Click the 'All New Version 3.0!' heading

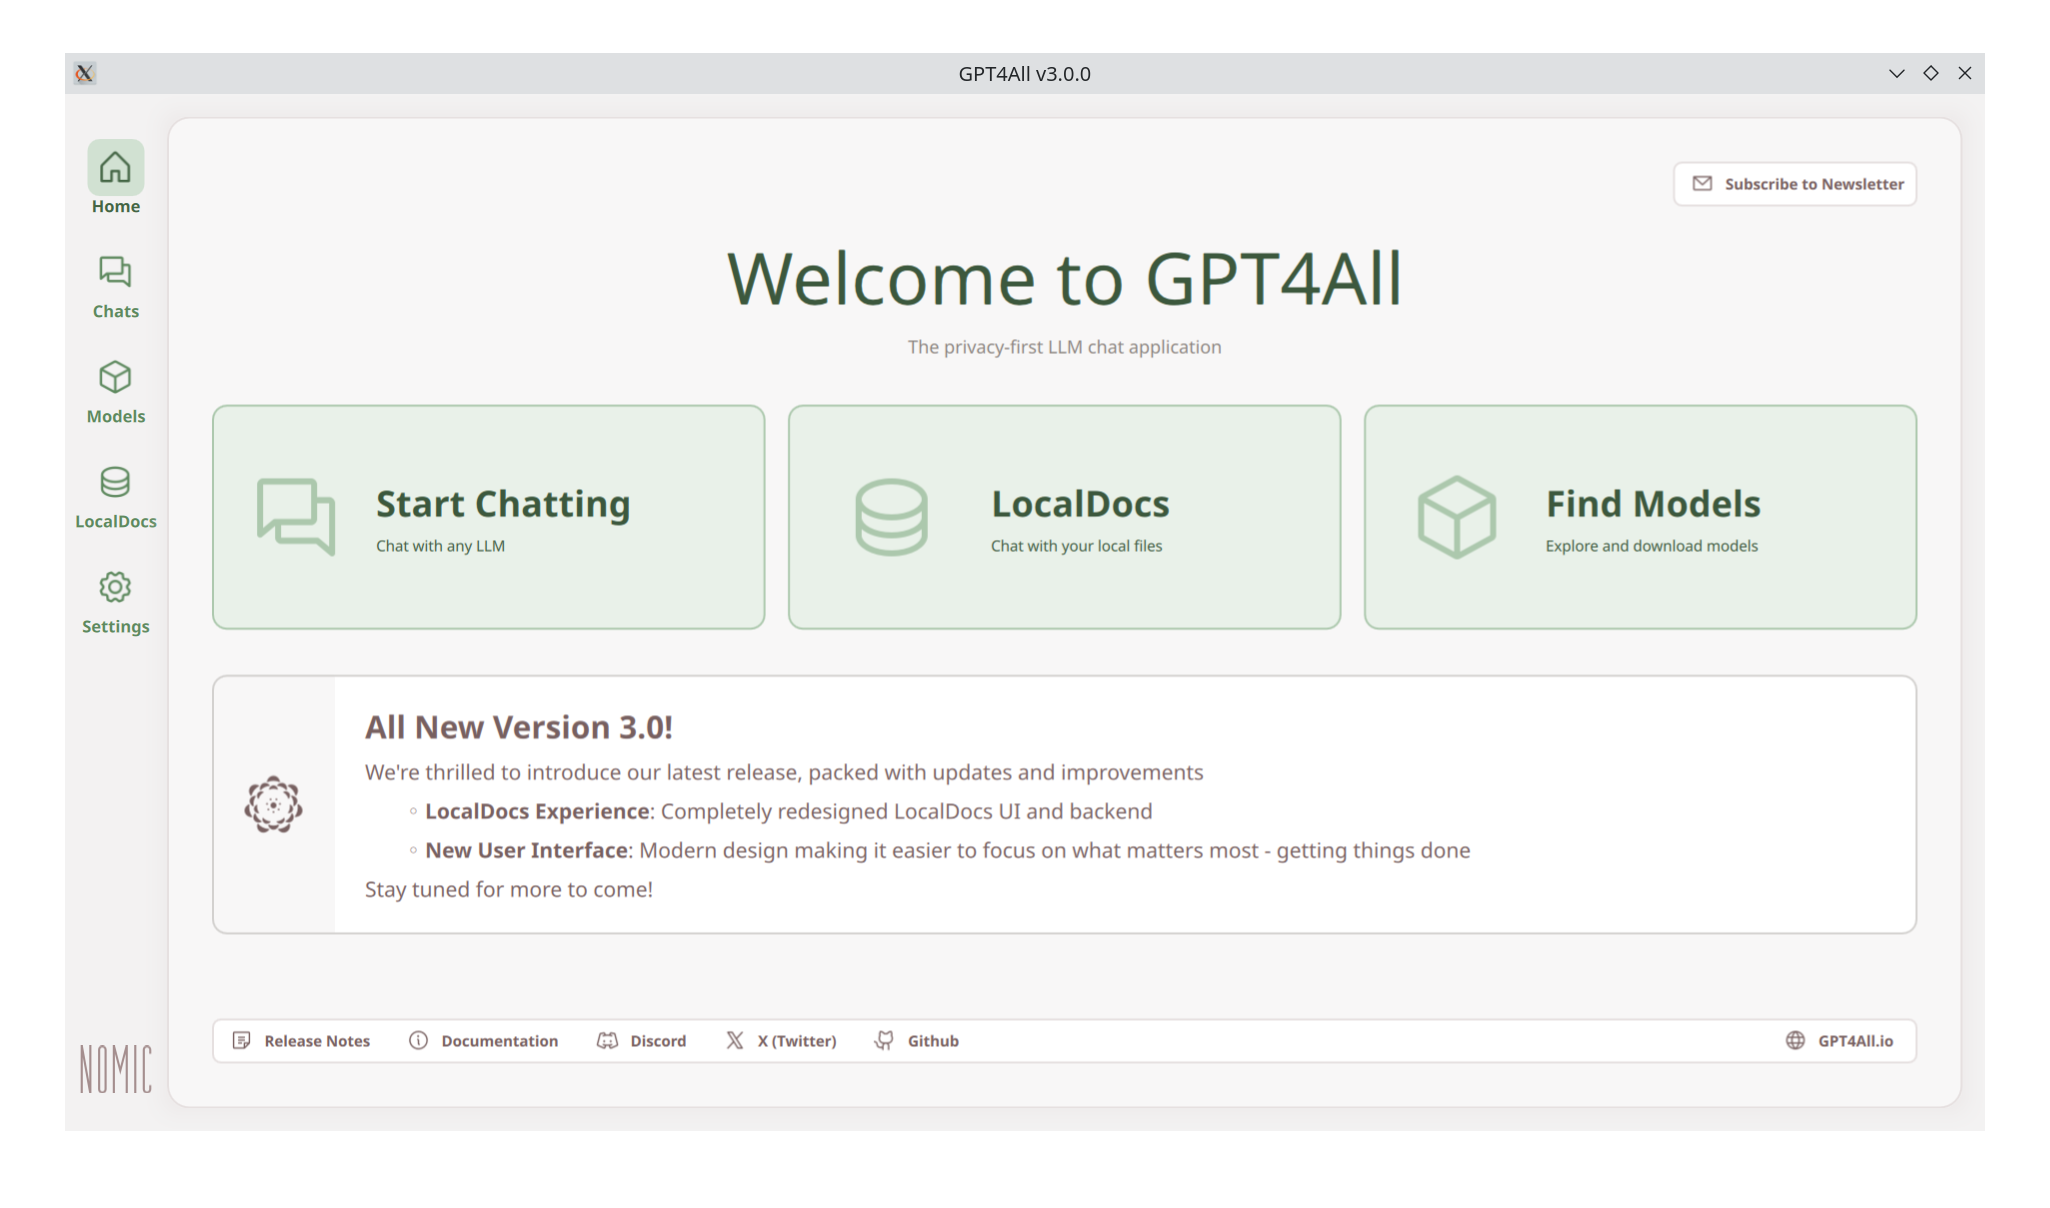pyautogui.click(x=519, y=727)
